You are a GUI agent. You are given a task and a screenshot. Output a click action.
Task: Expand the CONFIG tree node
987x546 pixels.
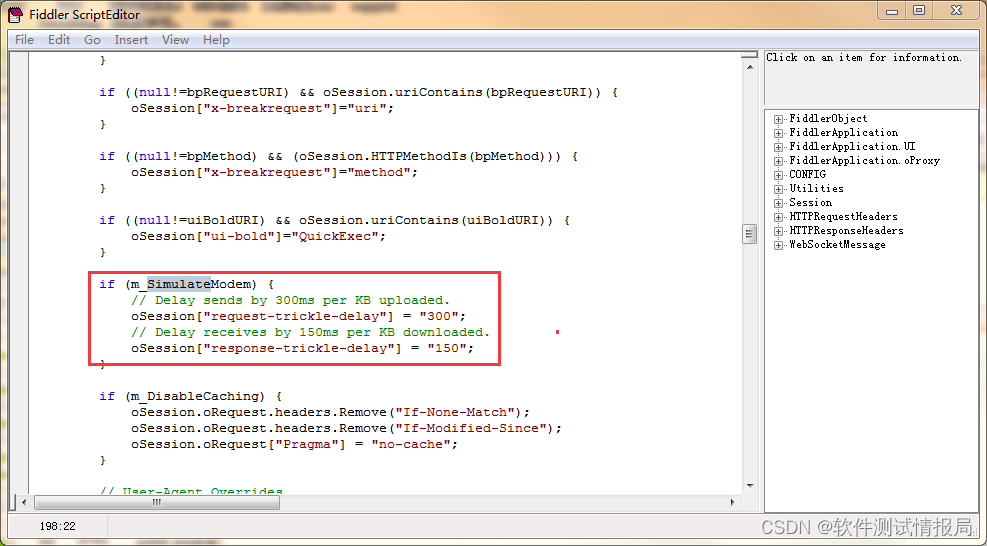(x=779, y=175)
